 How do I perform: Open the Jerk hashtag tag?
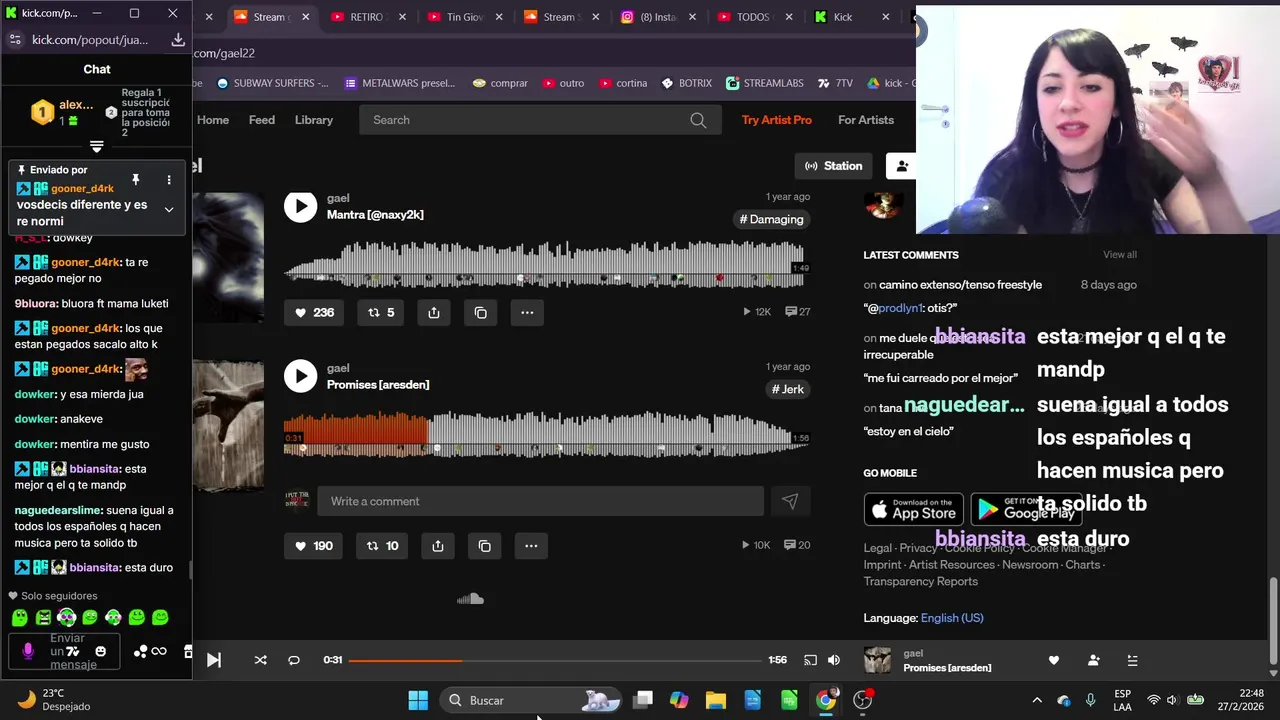[787, 389]
